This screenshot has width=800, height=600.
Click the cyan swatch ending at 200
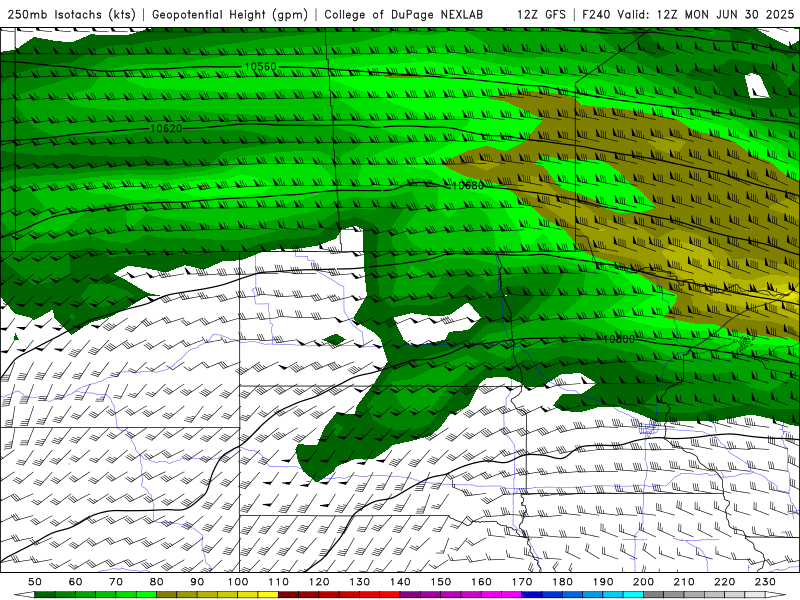[633, 595]
